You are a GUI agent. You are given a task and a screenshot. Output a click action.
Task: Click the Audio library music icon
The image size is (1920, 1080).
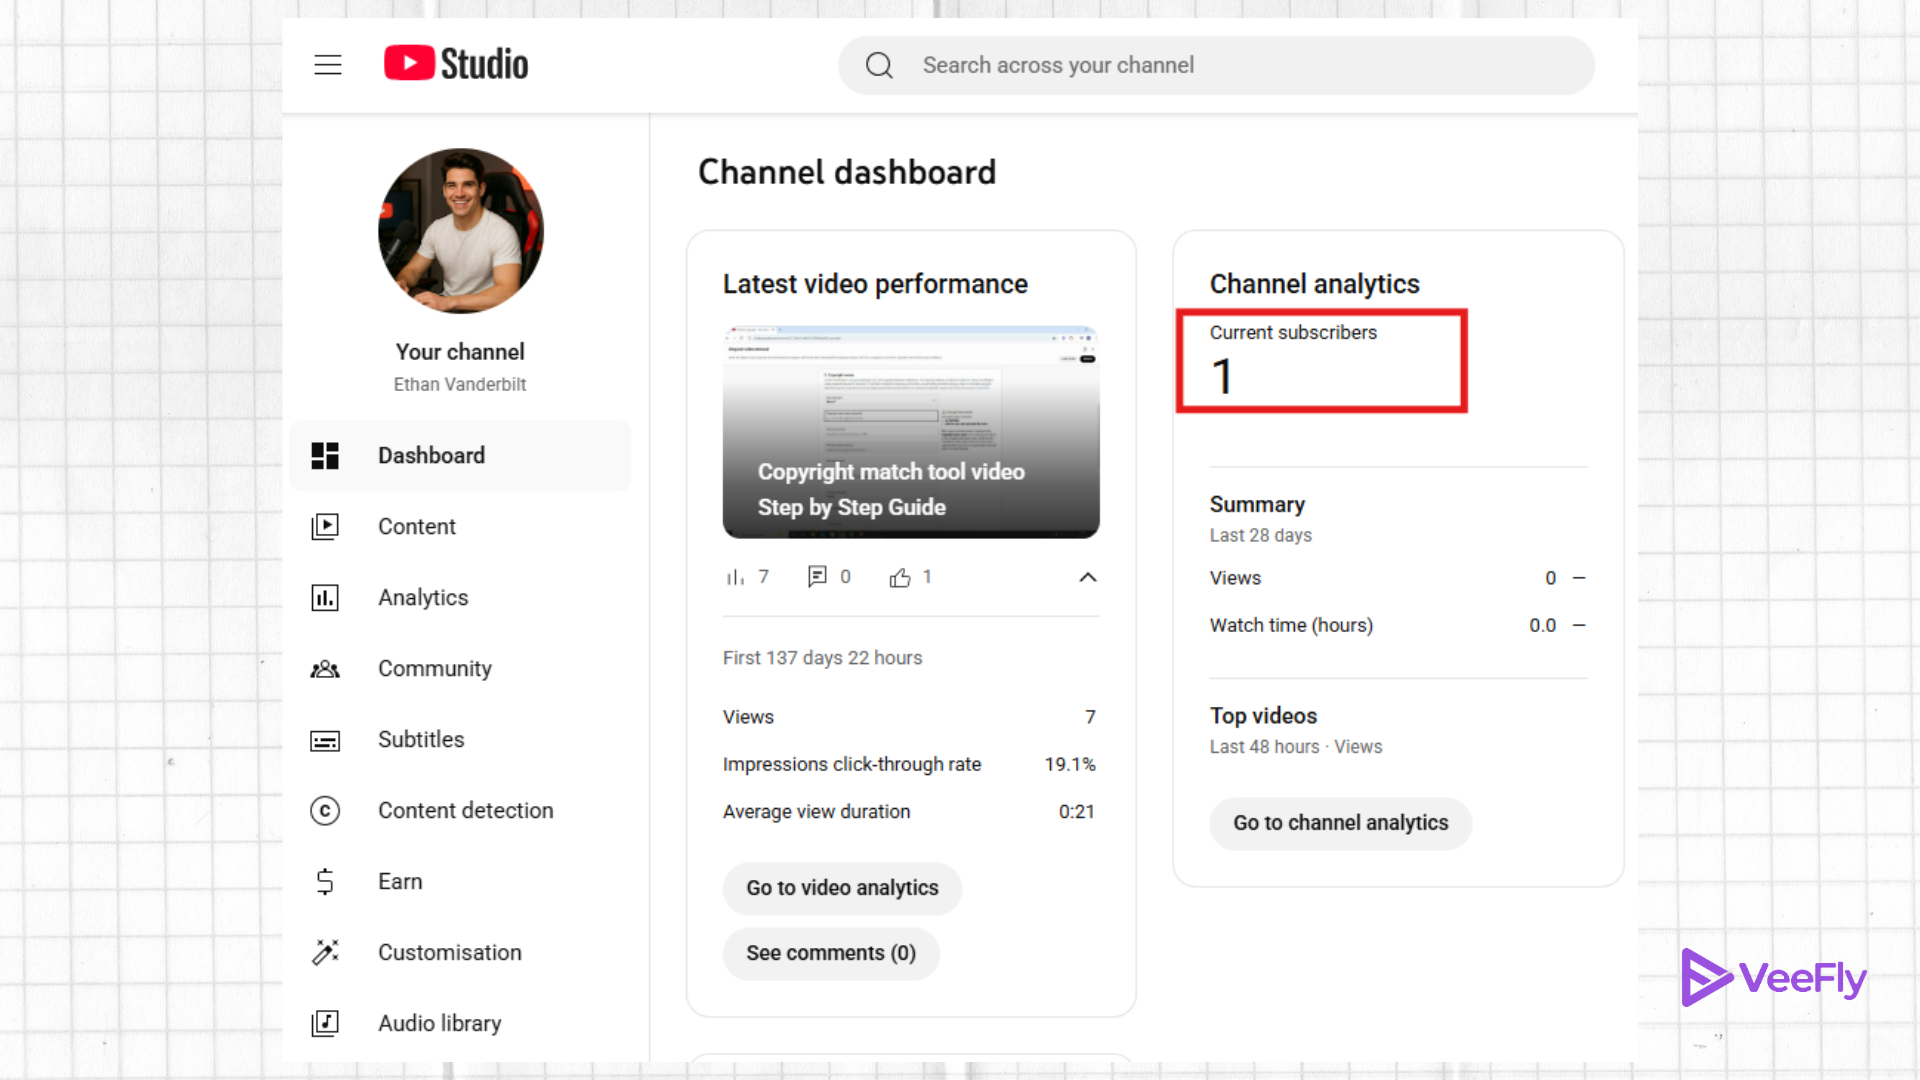[x=325, y=1024]
